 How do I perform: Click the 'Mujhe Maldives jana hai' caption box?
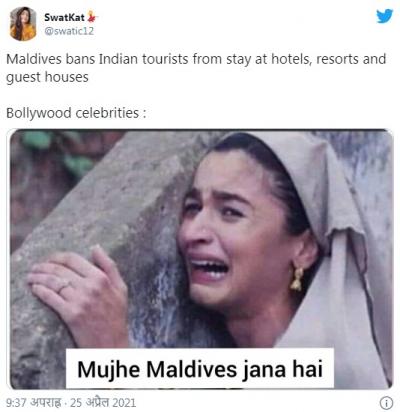tap(200, 368)
